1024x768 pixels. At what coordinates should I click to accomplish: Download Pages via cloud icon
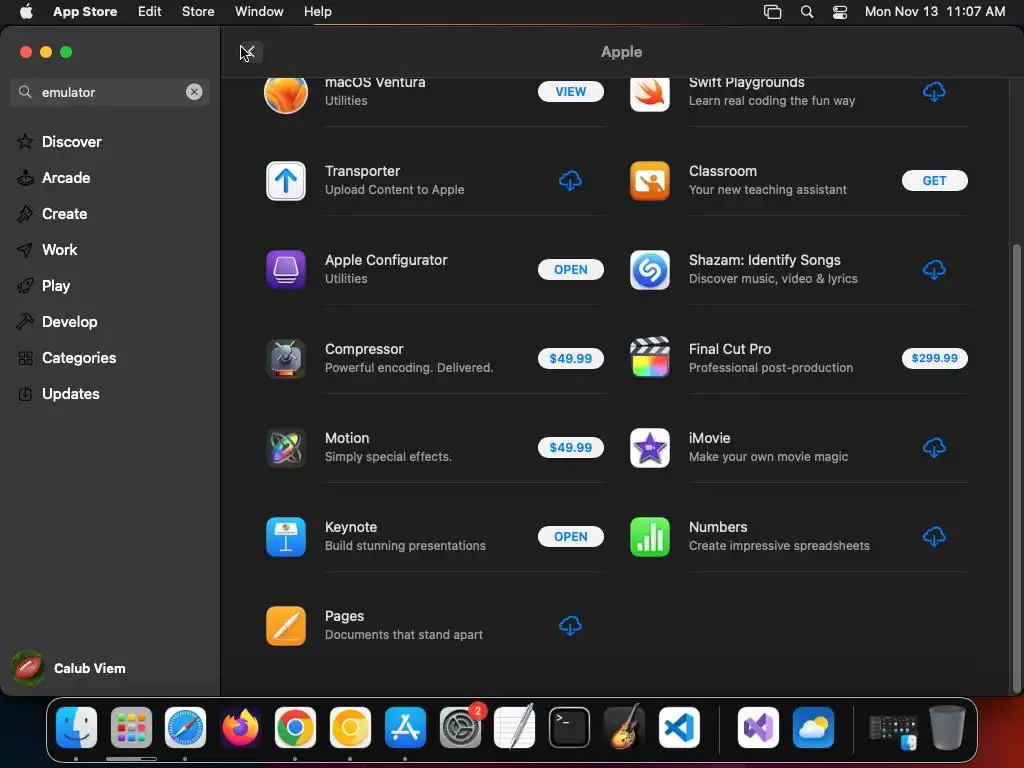click(x=570, y=626)
